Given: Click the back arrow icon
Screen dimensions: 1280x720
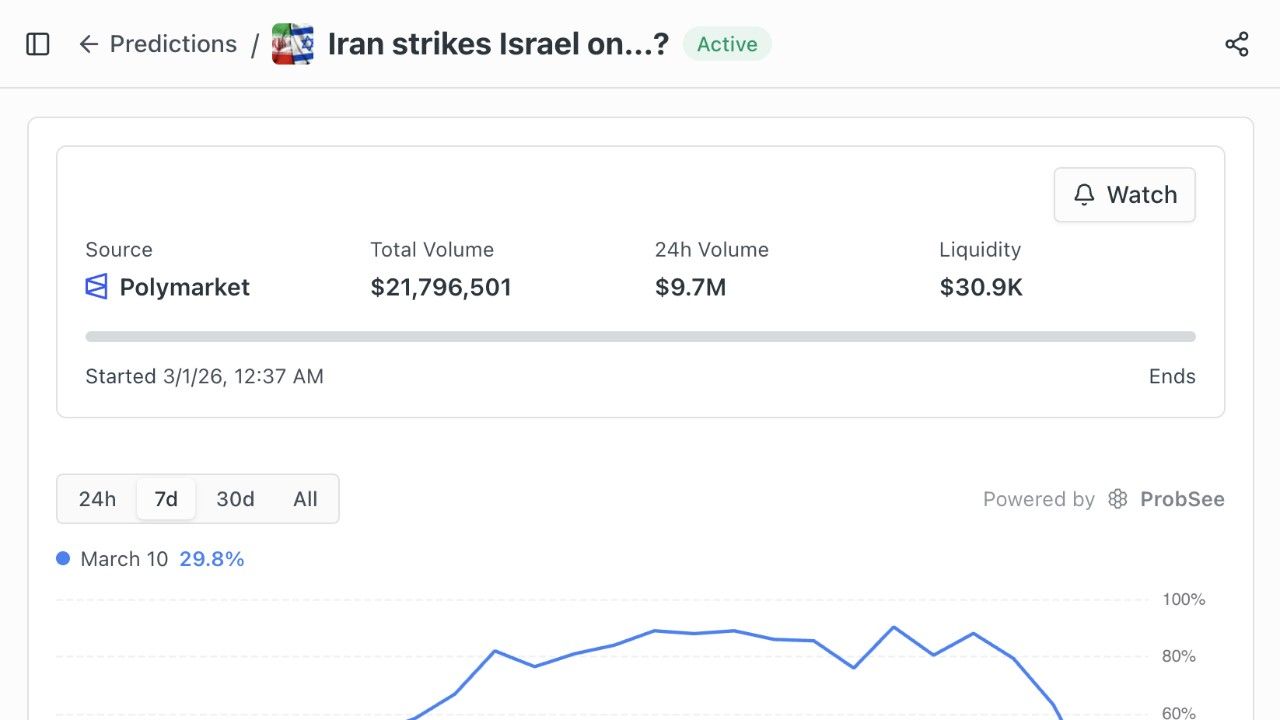Looking at the screenshot, I should [x=89, y=44].
